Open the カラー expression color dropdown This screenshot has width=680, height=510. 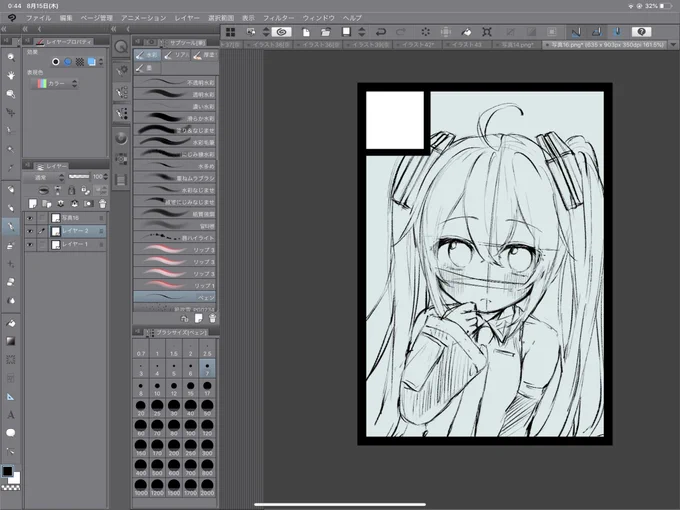57,83
